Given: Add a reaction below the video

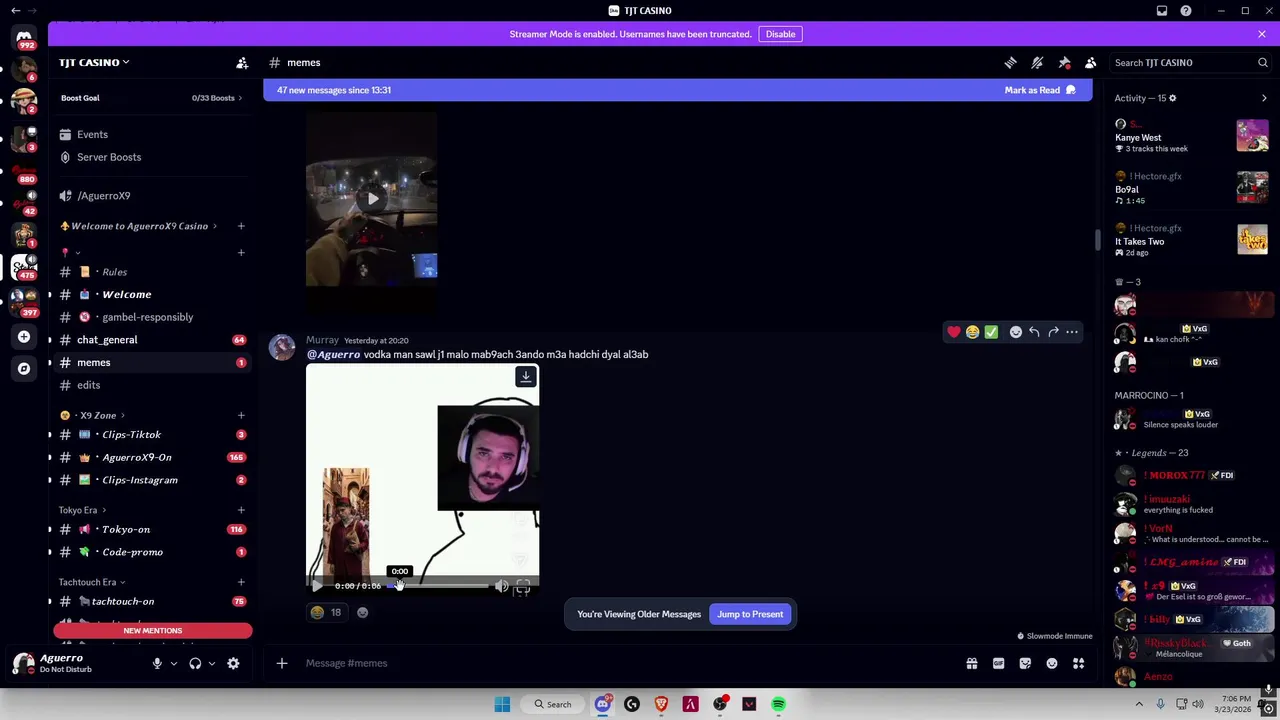Looking at the screenshot, I should point(362,613).
